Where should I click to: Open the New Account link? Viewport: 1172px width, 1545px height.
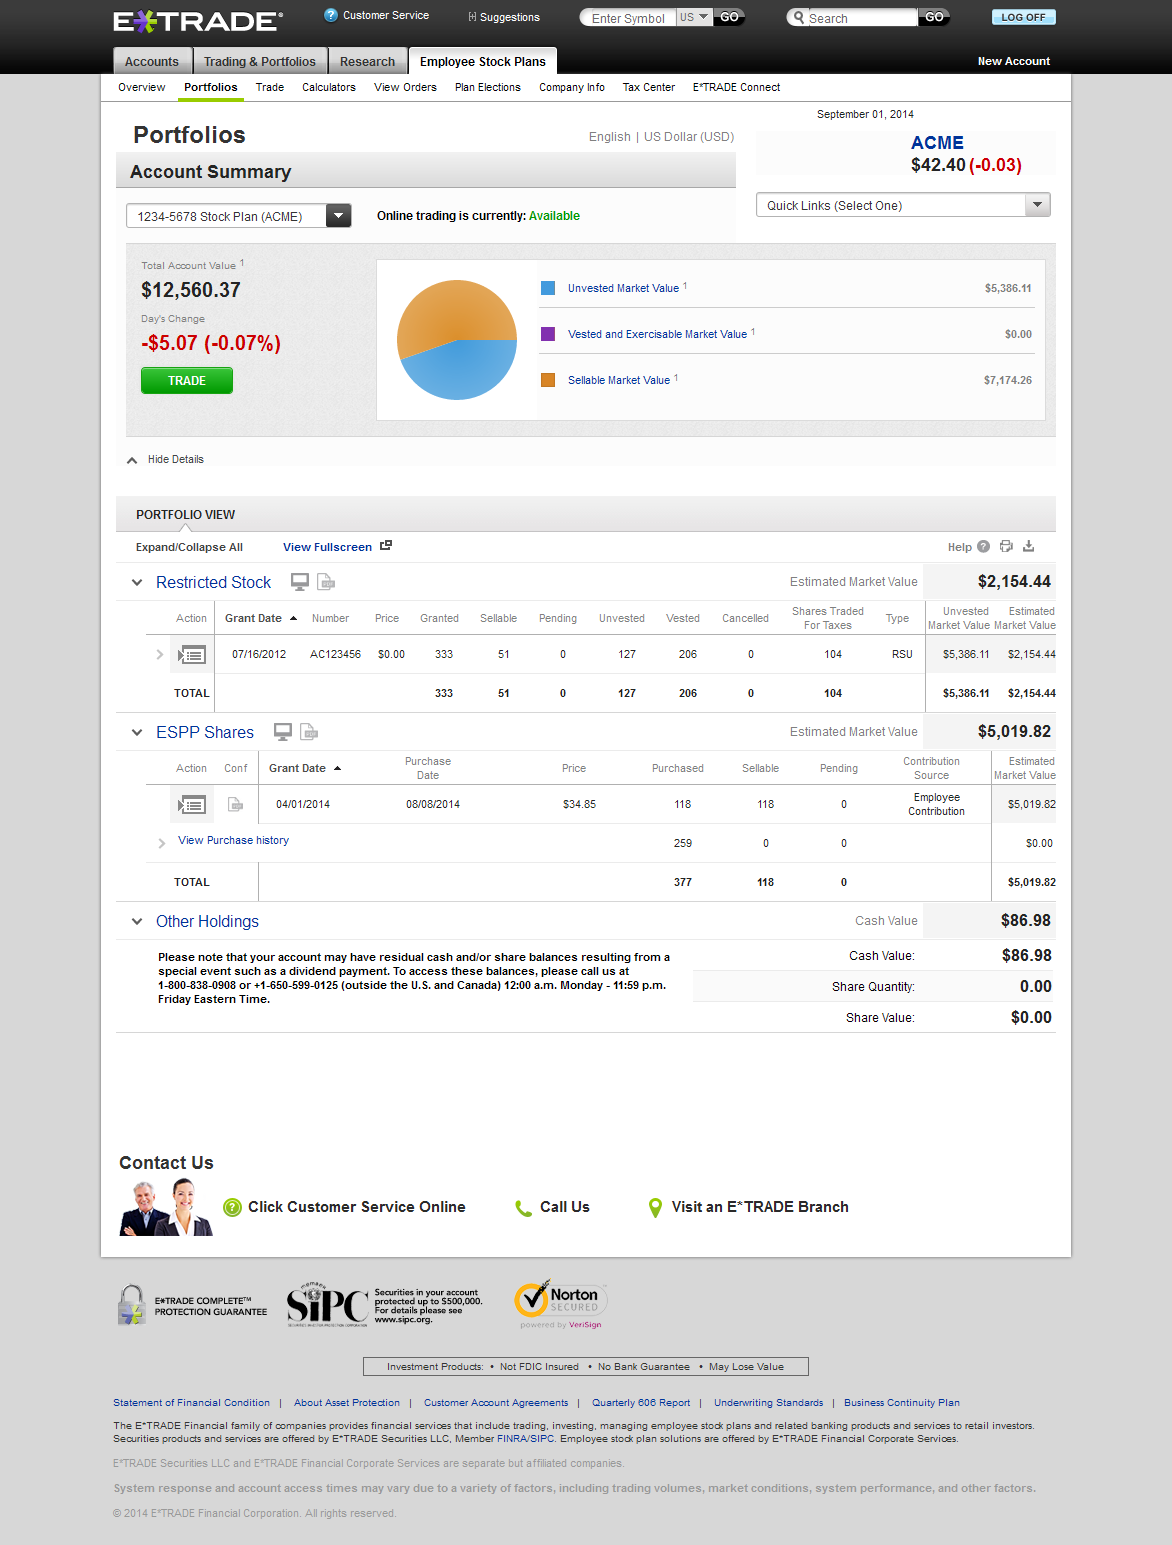tap(1014, 61)
